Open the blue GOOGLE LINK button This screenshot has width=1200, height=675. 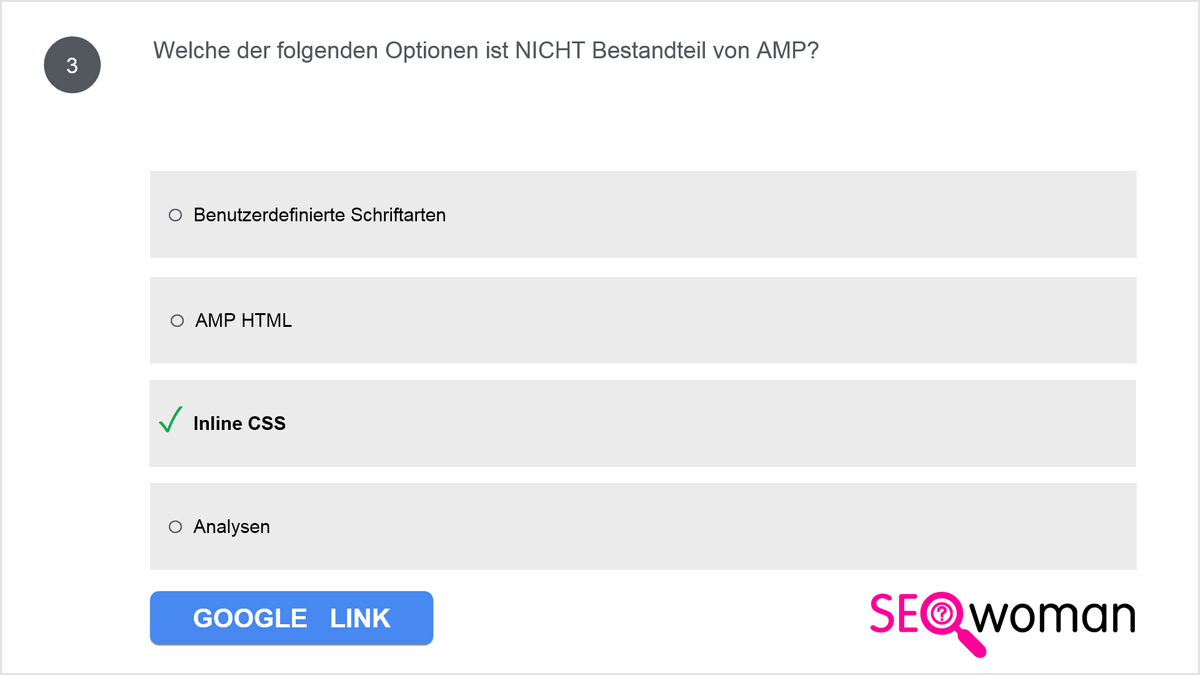click(x=291, y=618)
